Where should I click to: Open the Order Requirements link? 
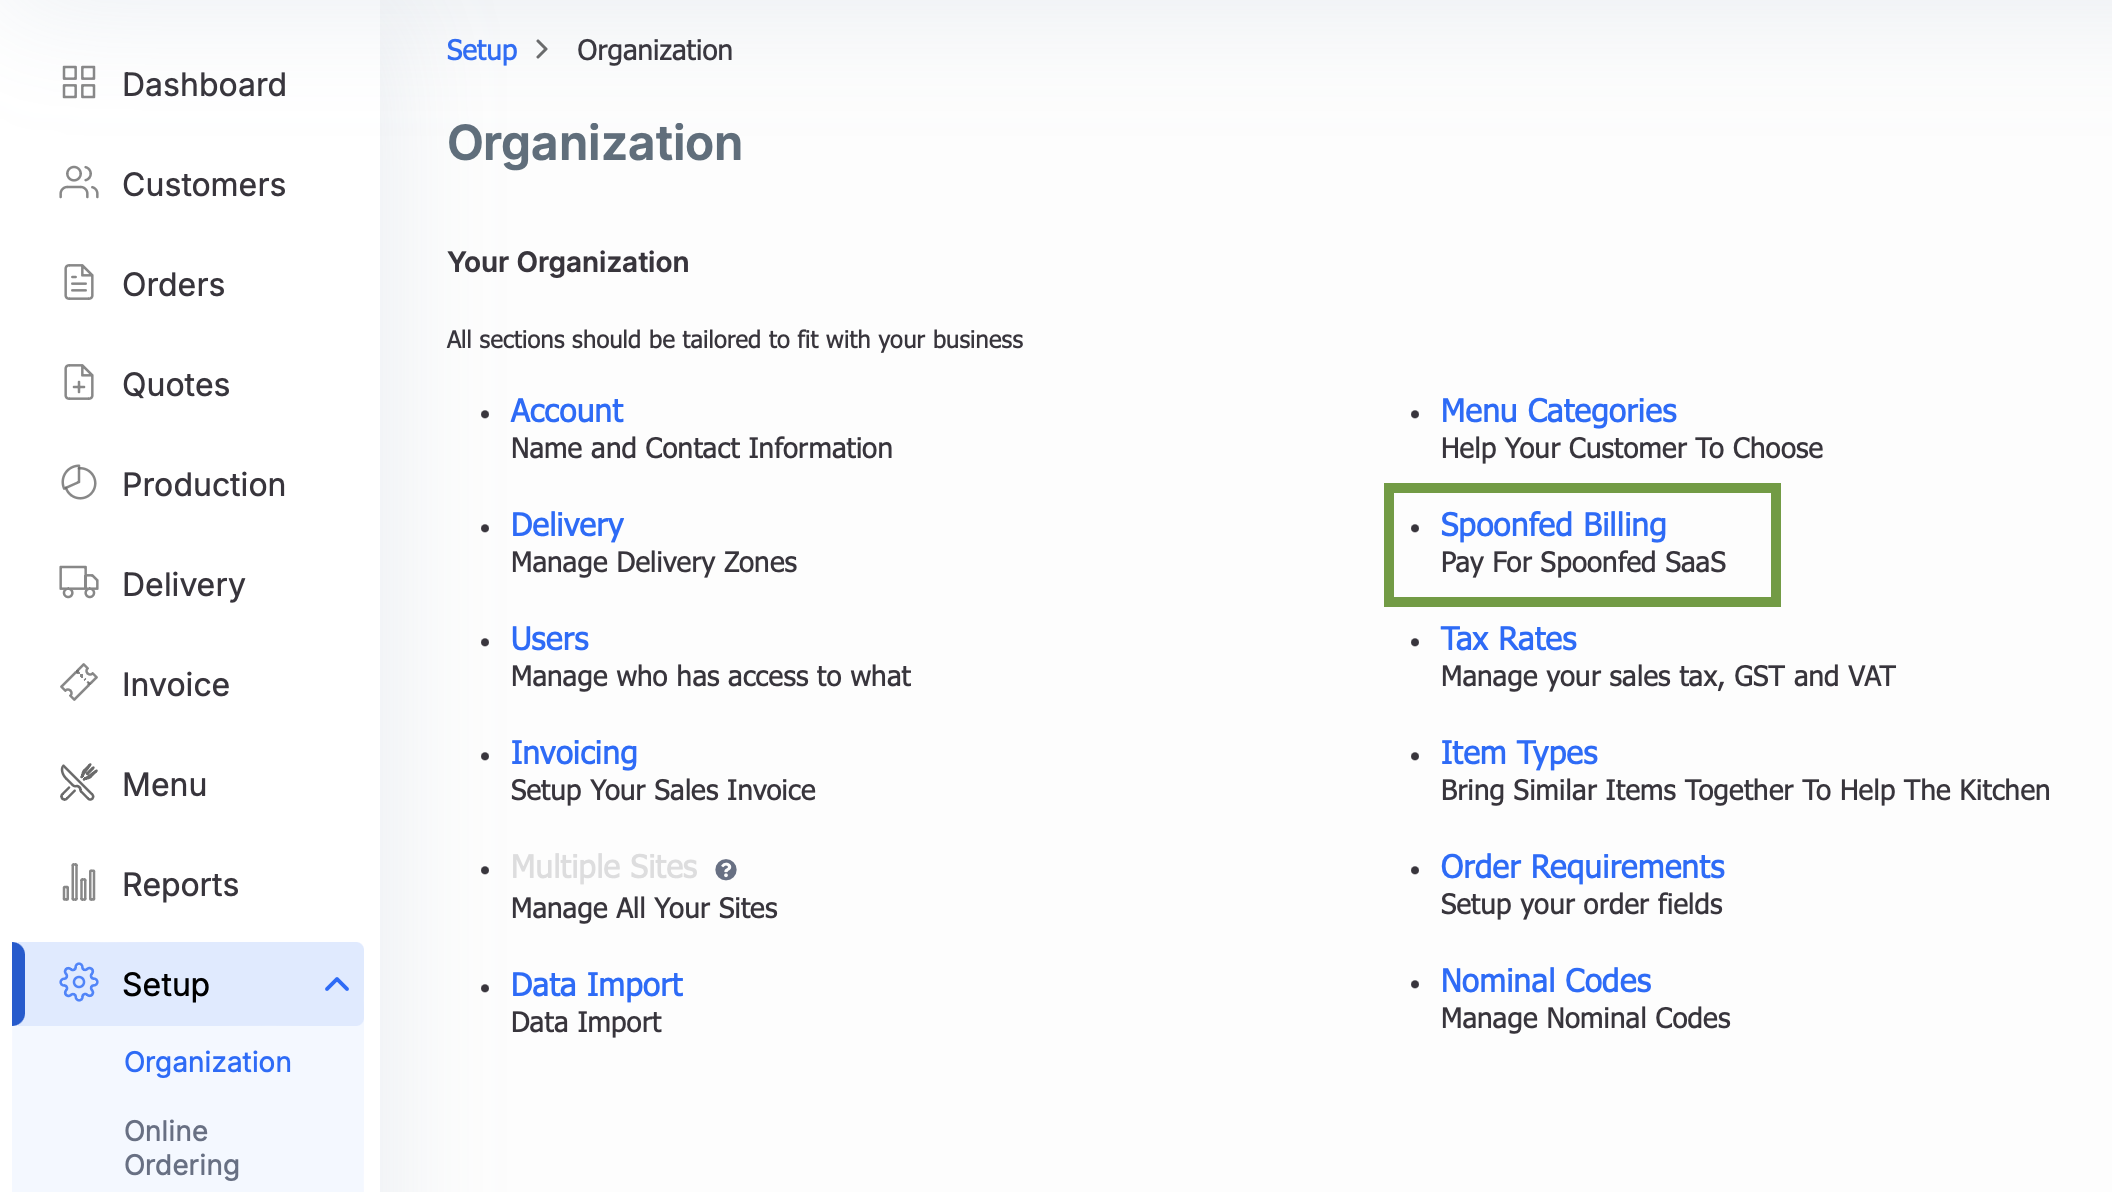[x=1583, y=867]
